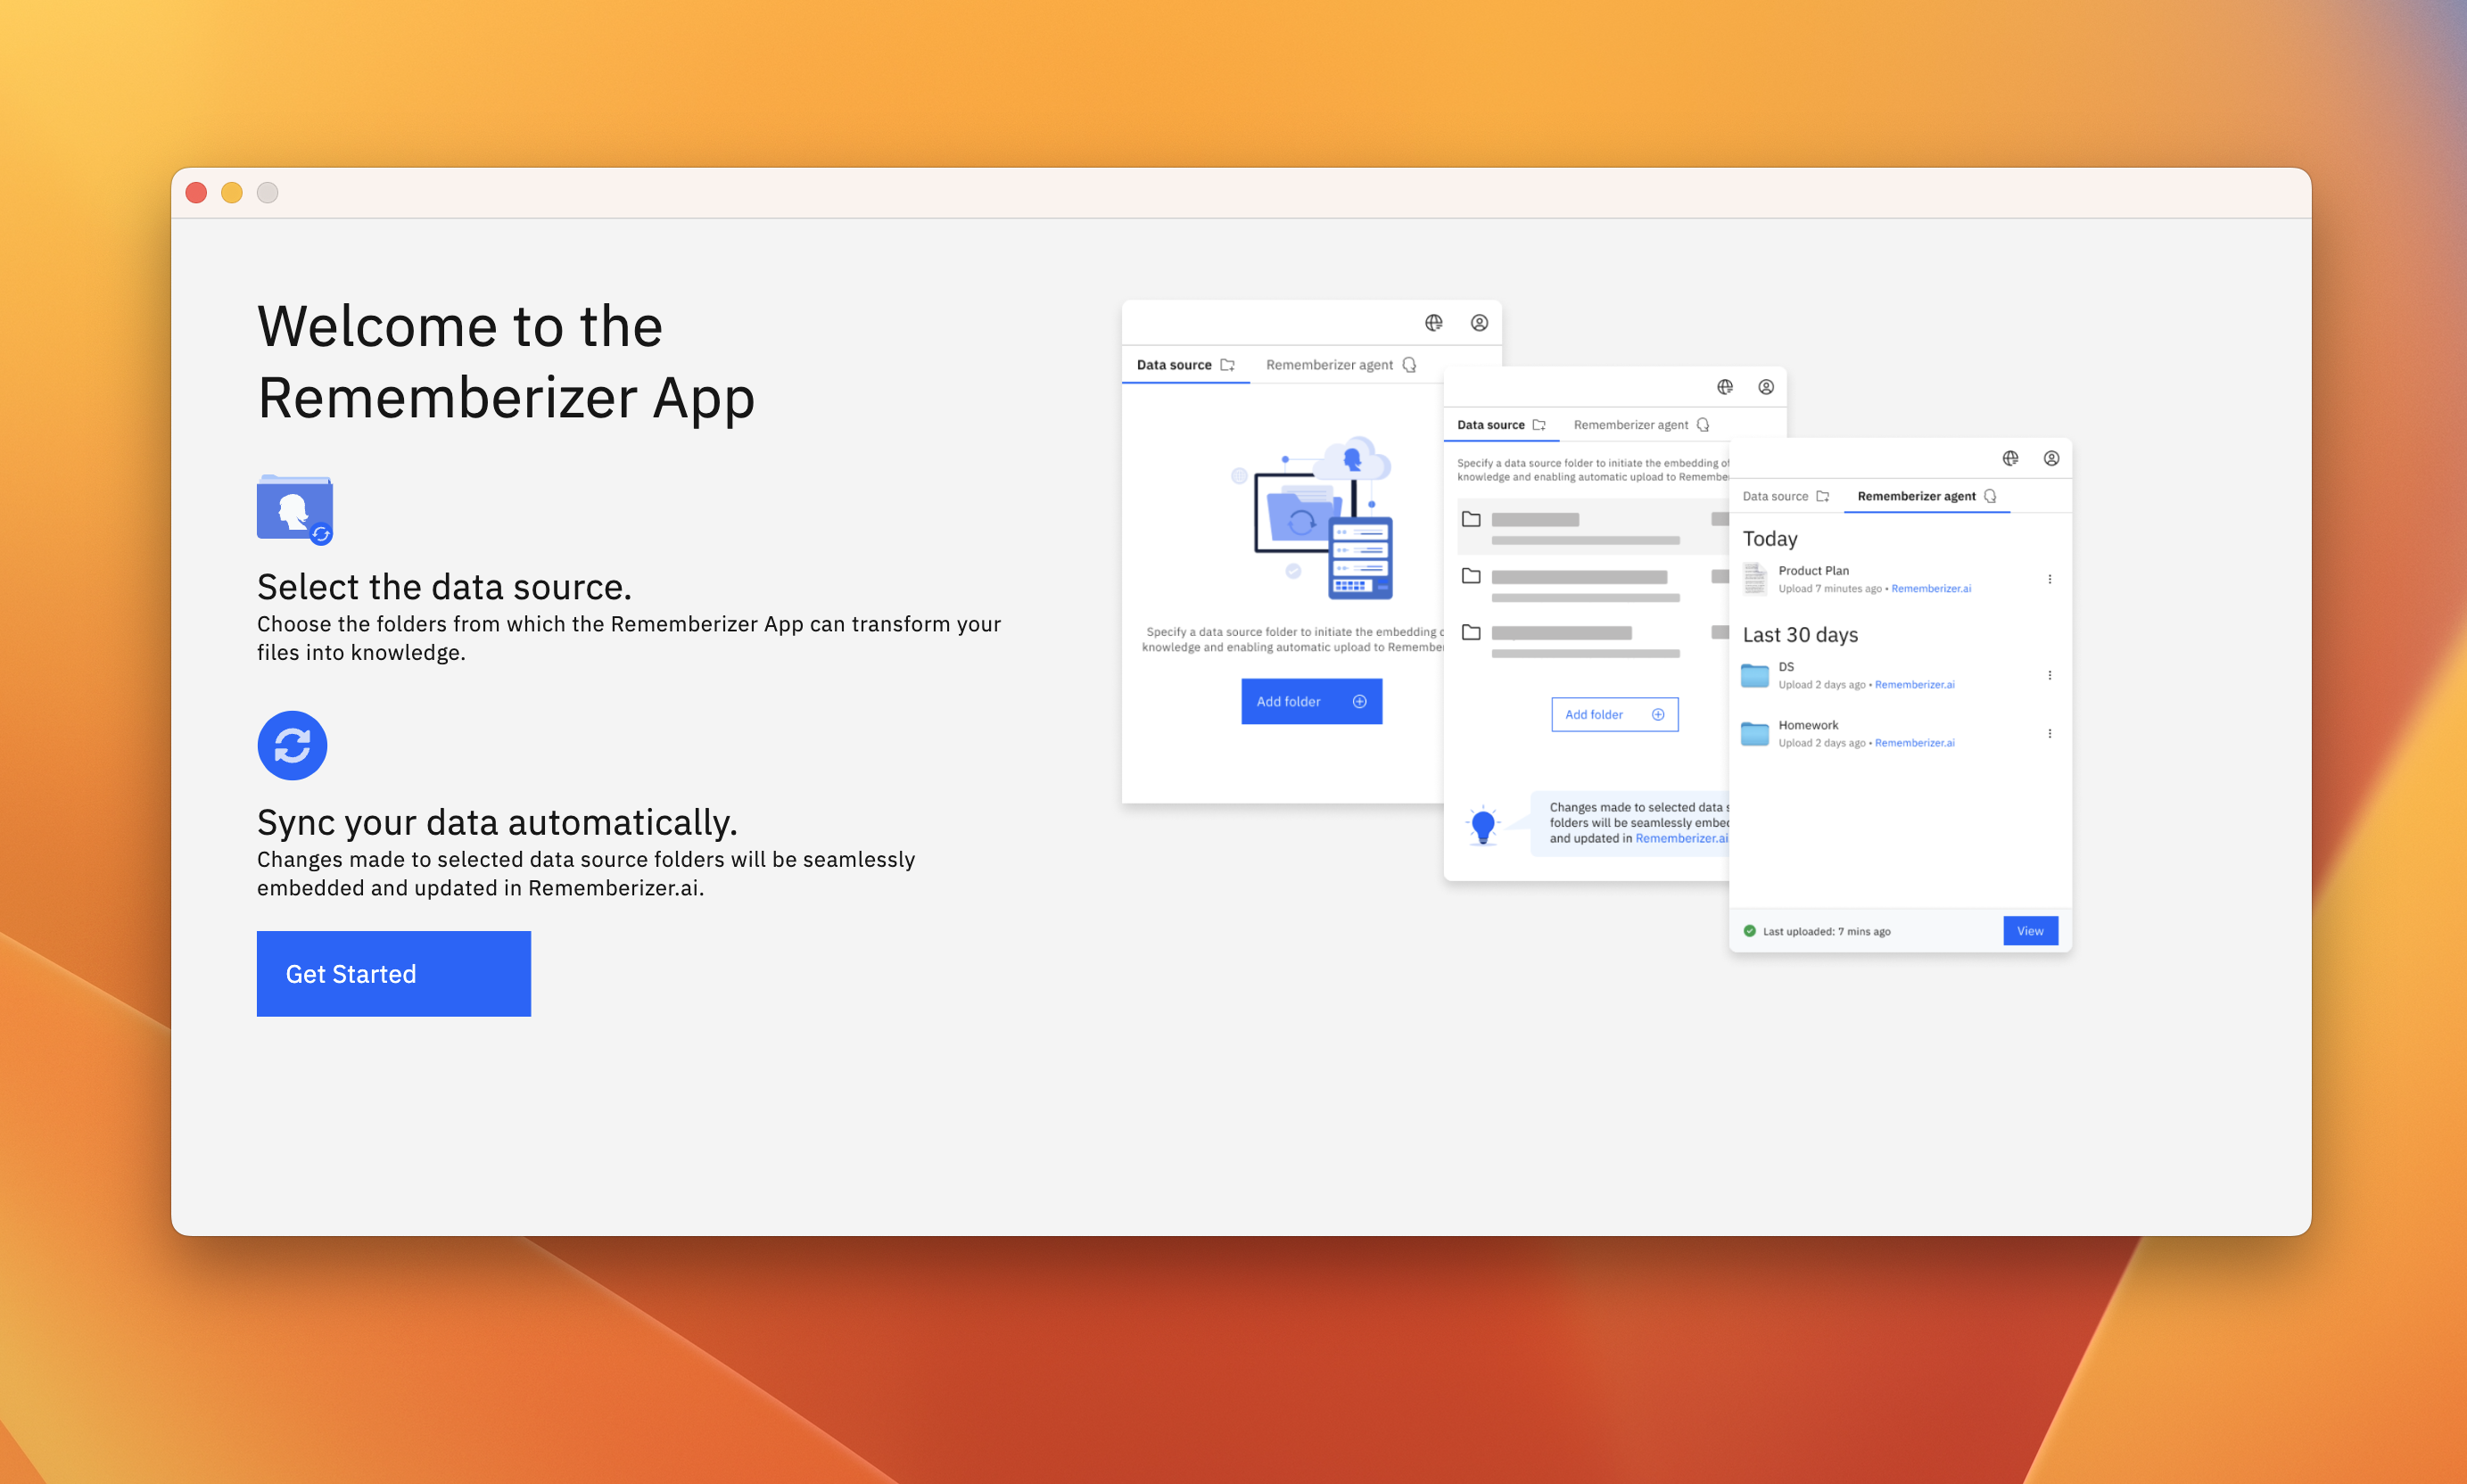Click the data source folder icon

coord(294,510)
